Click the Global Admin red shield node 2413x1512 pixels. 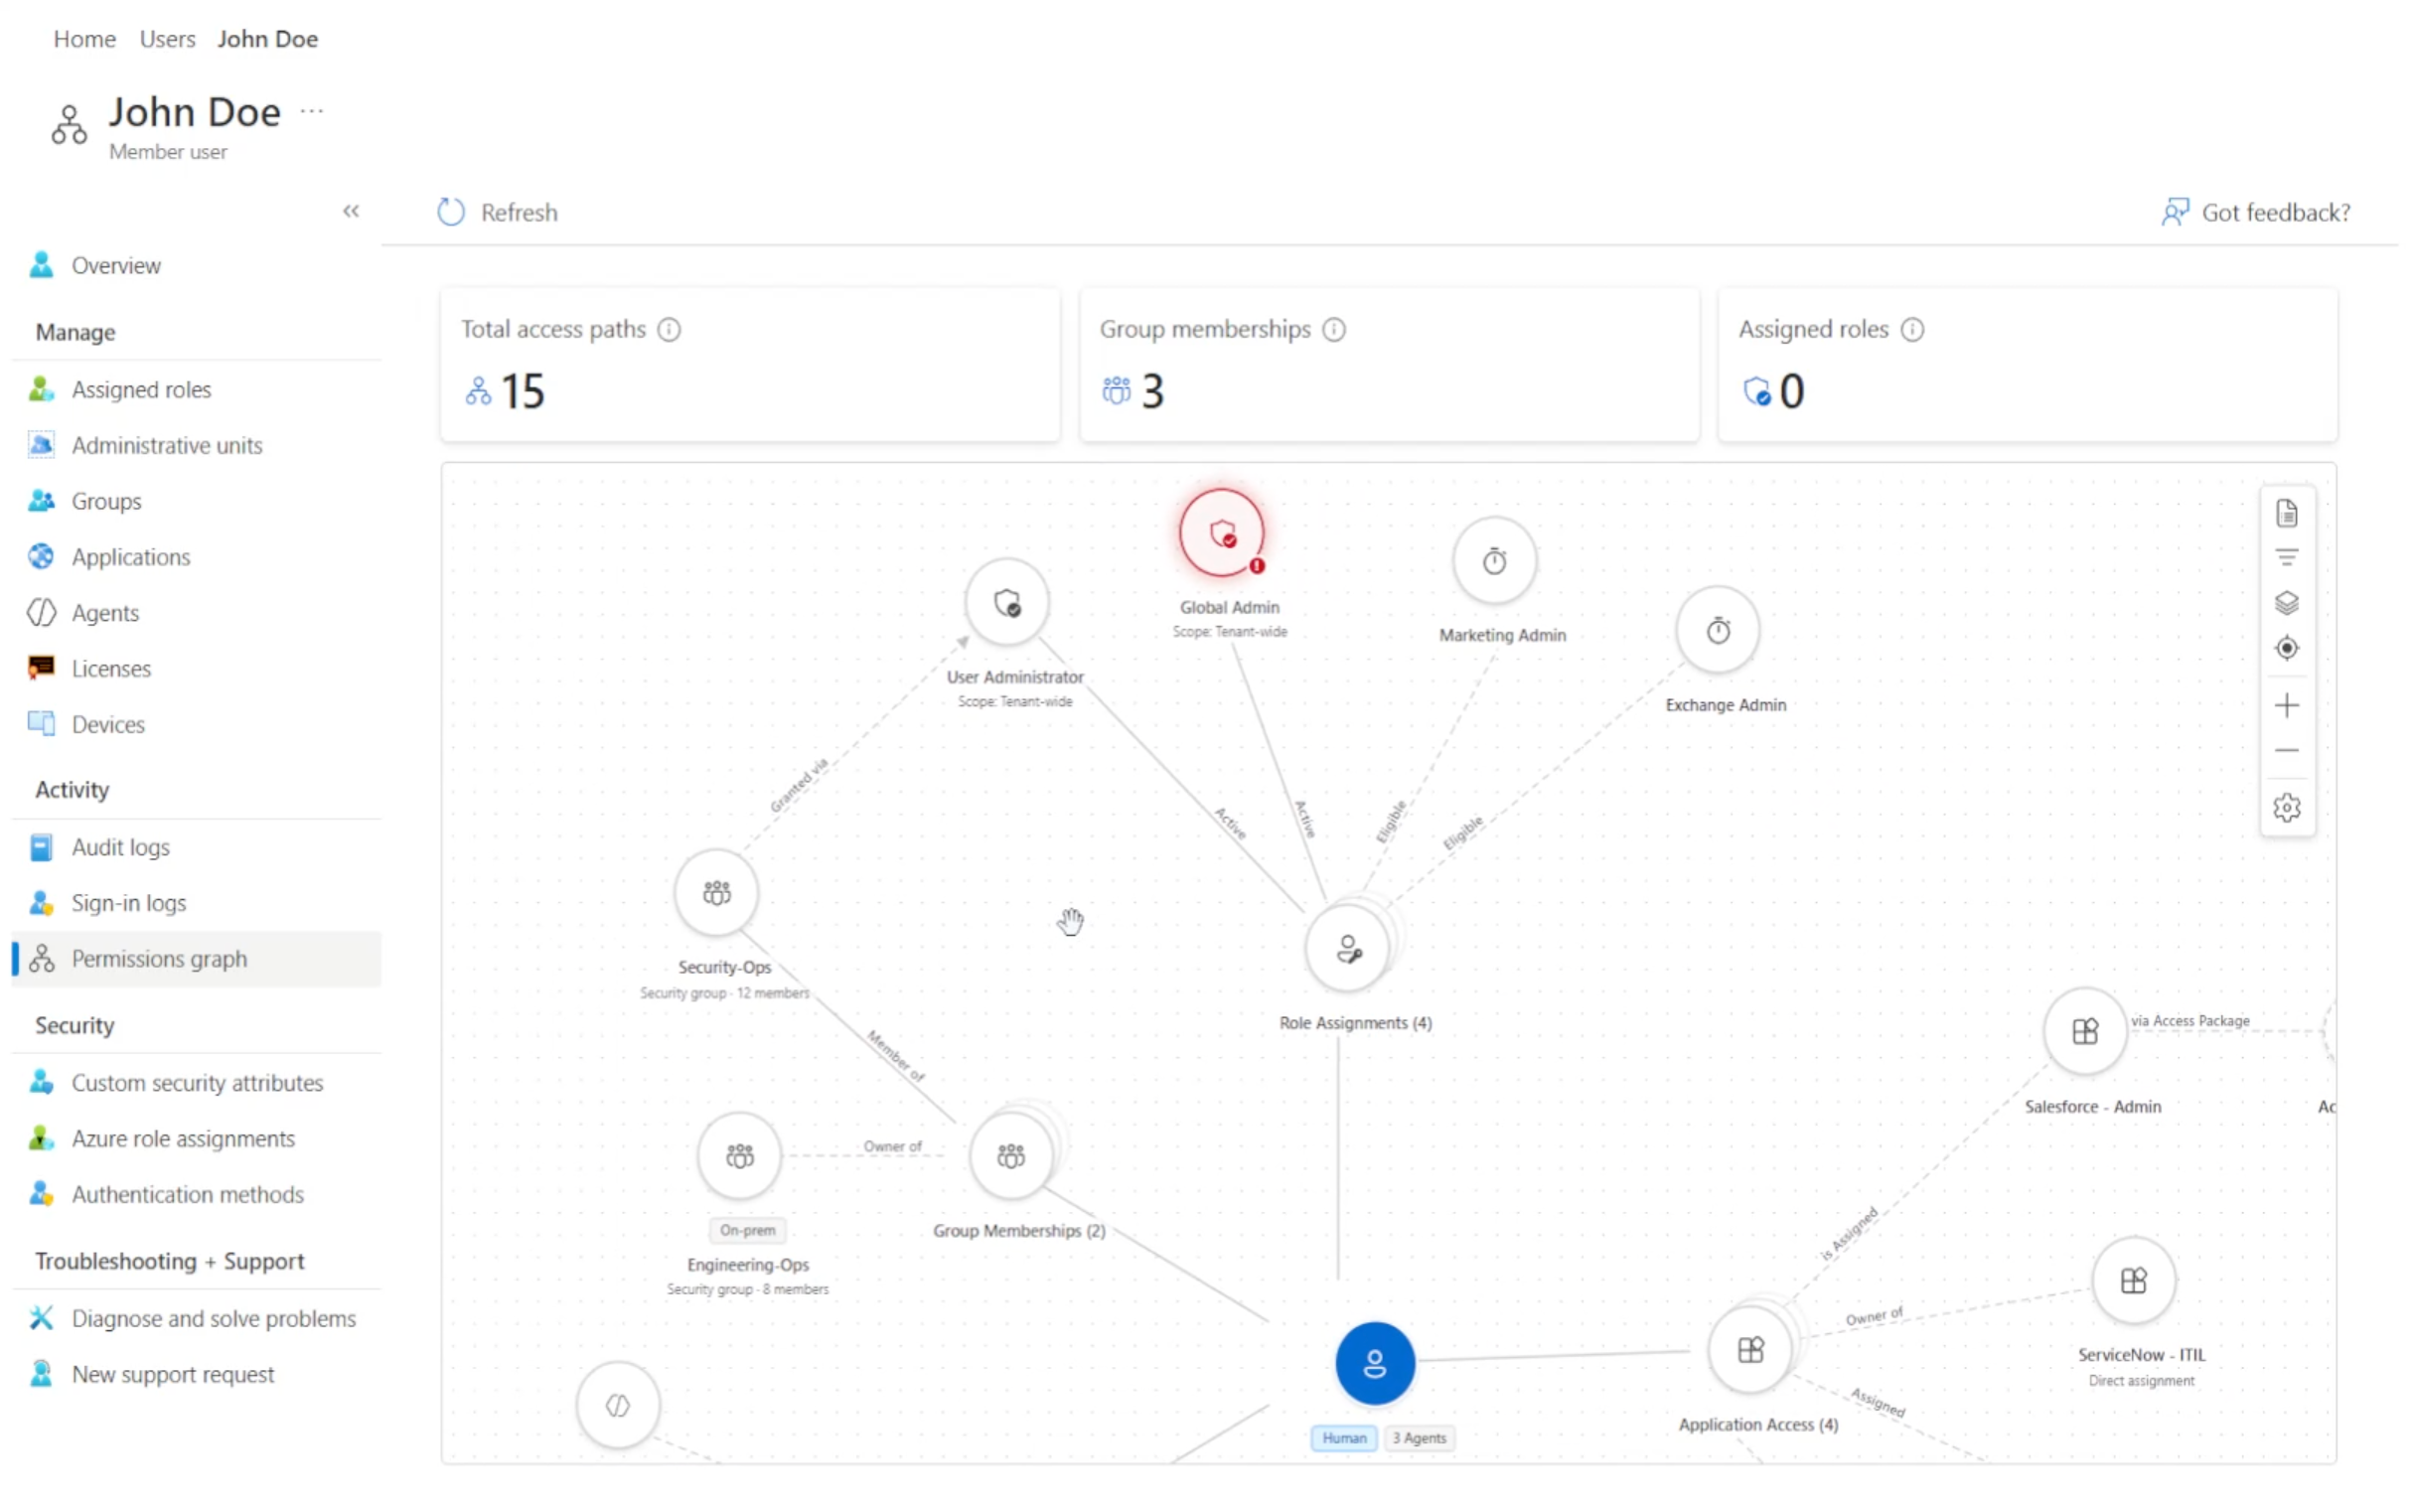coord(1220,533)
